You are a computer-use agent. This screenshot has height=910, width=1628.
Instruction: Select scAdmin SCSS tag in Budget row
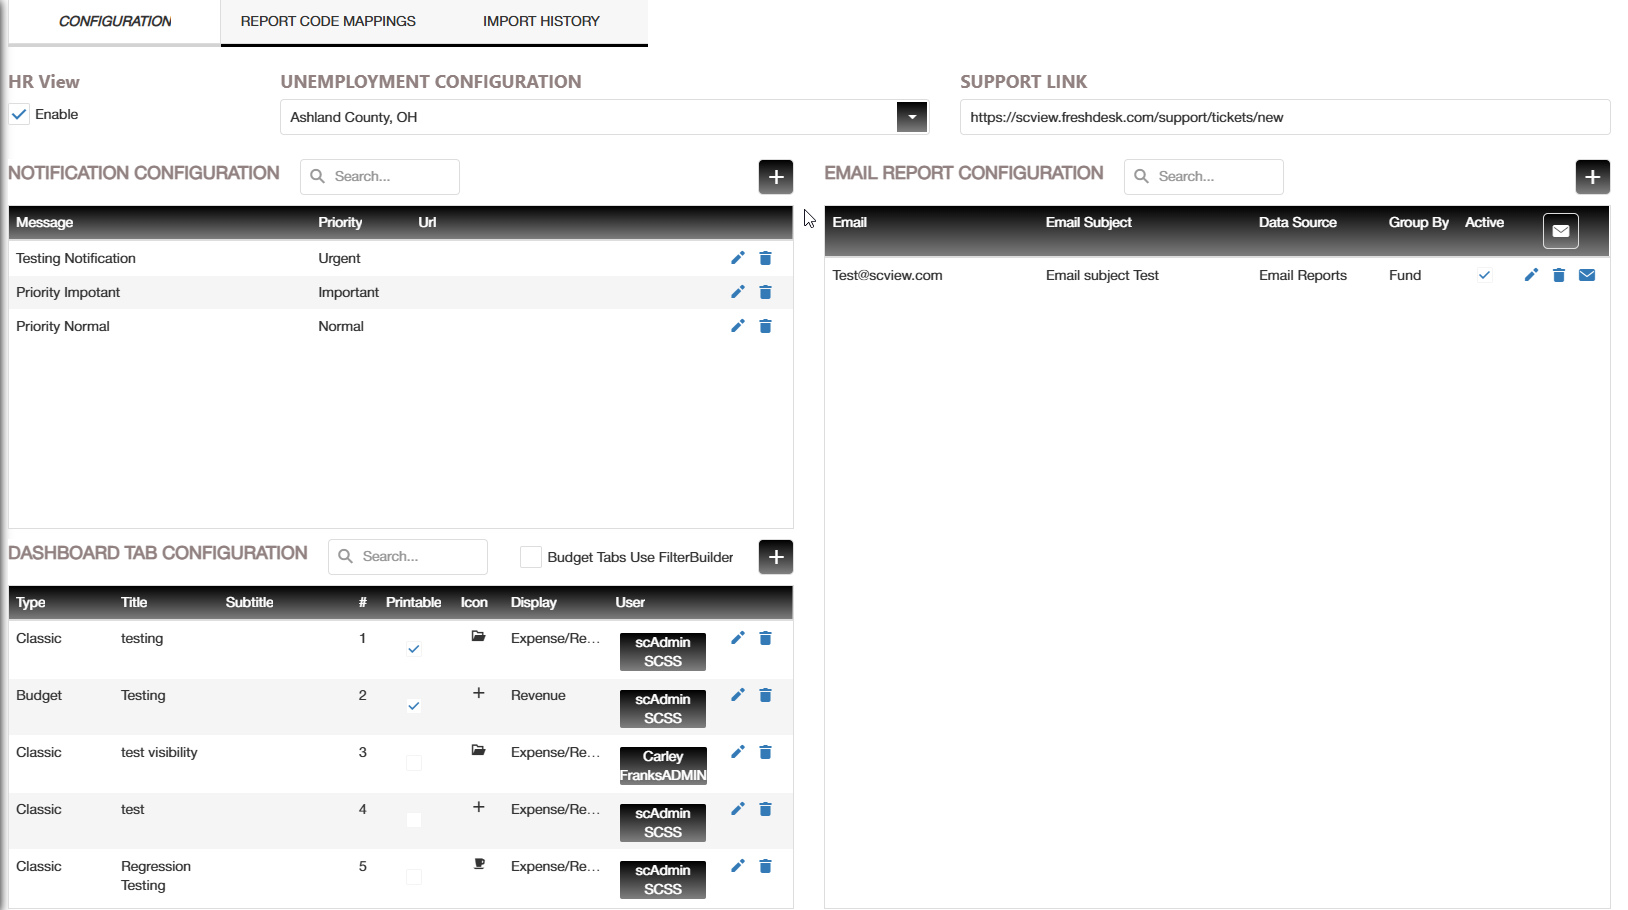pos(663,709)
